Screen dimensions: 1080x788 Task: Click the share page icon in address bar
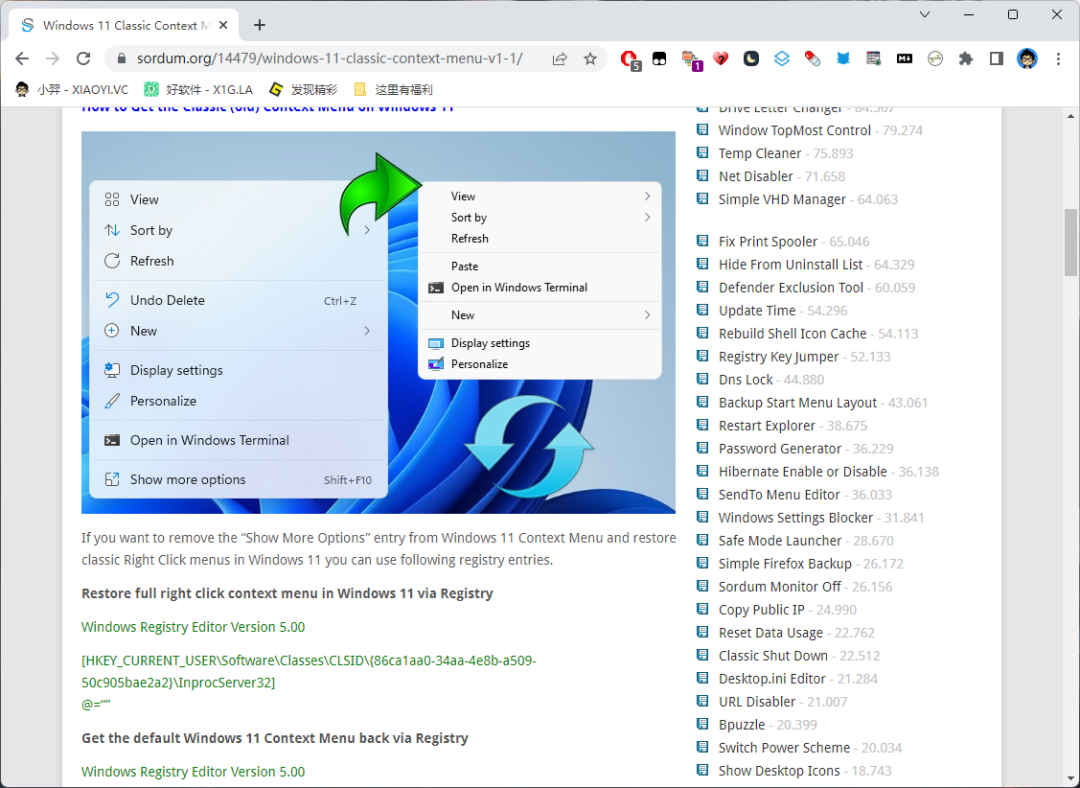[x=560, y=59]
